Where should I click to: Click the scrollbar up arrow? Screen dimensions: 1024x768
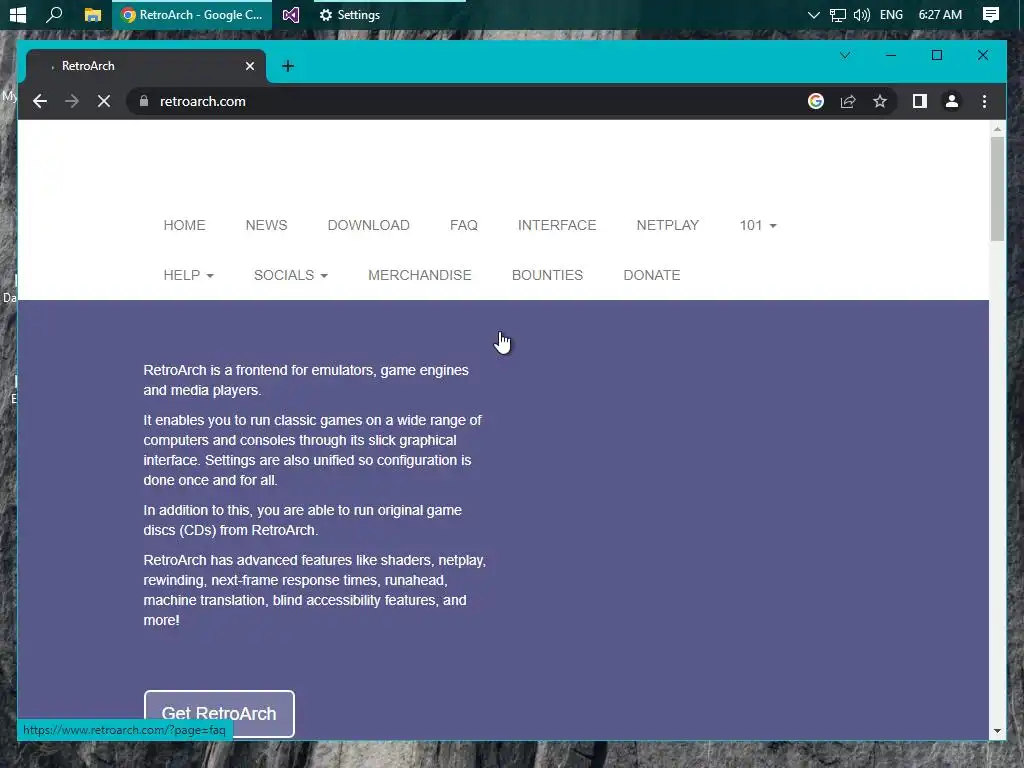pos(997,129)
